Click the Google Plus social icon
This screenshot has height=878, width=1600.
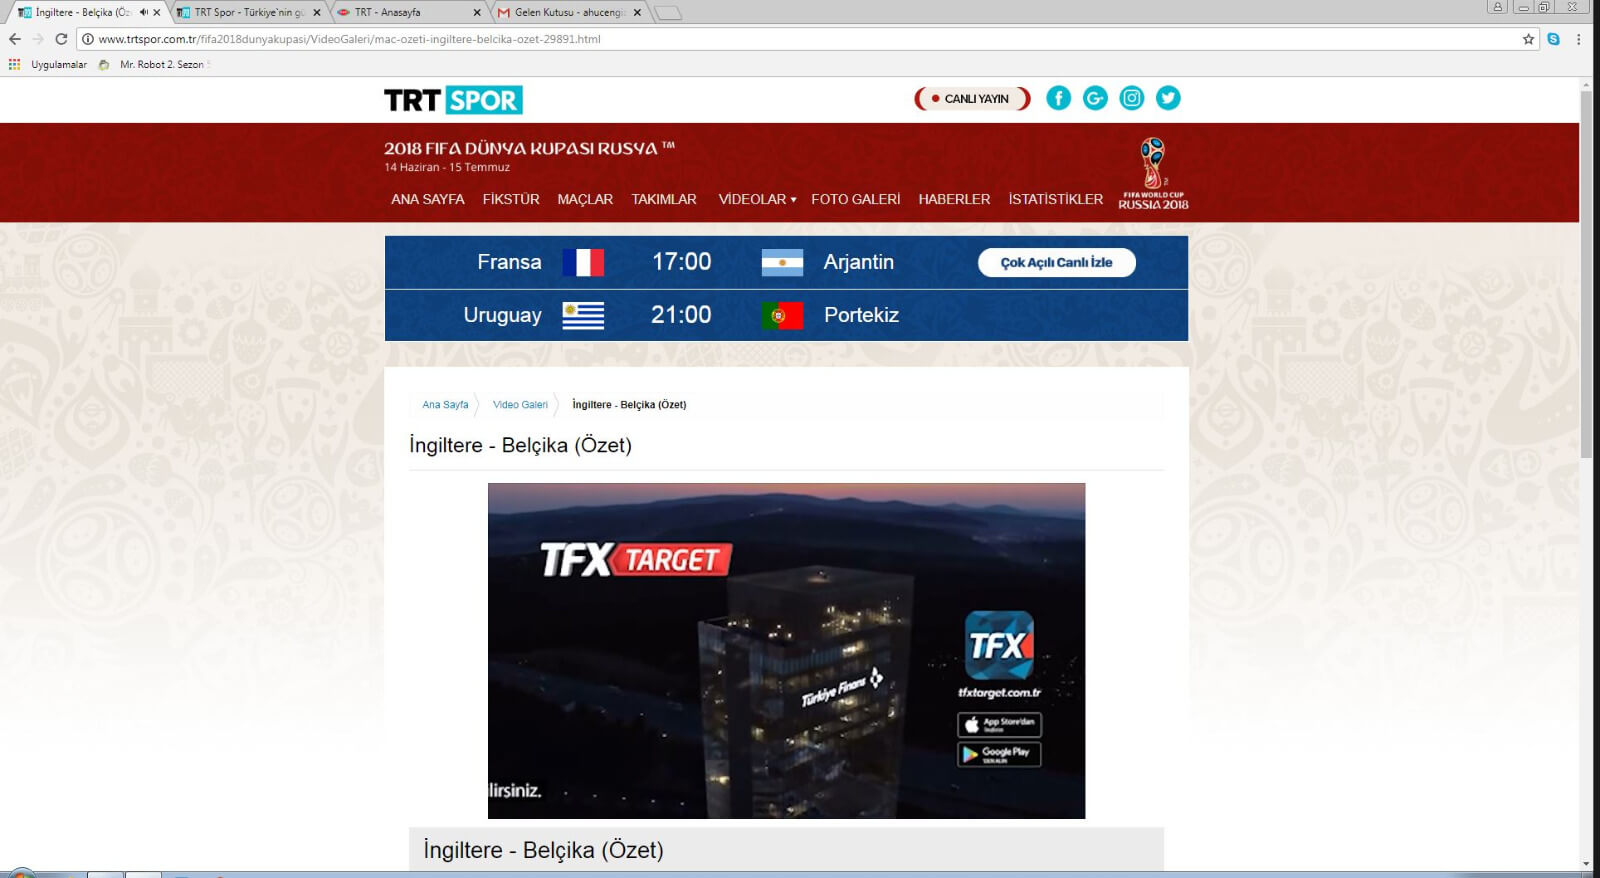coord(1095,98)
